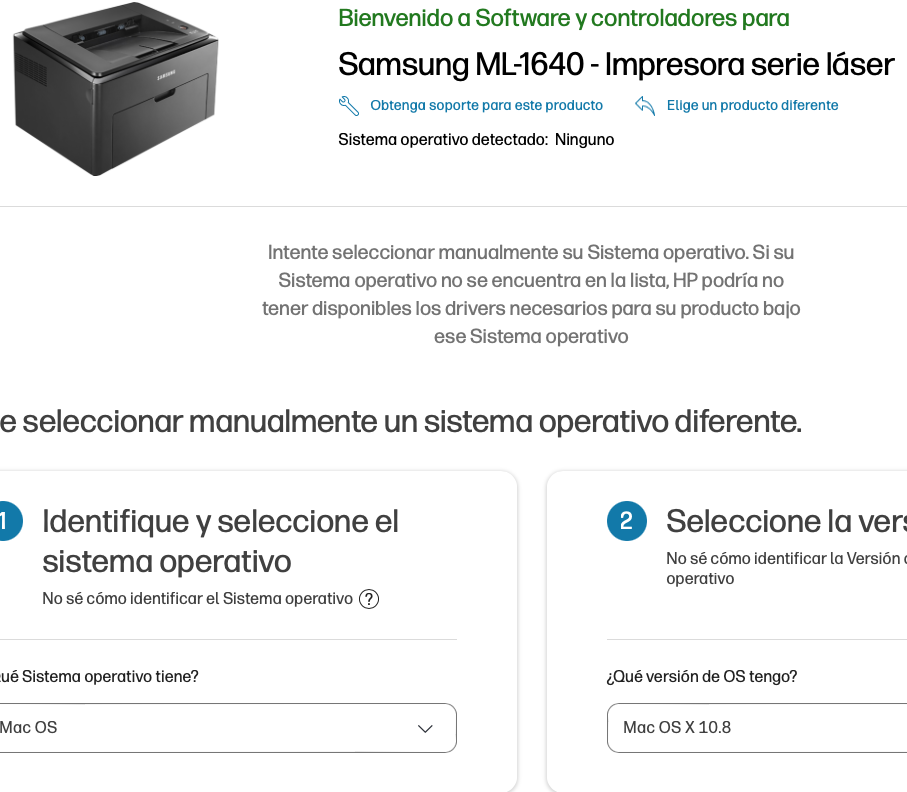Screen dimensions: 907x792
Task: Expand the Mac OS dropdown chevron
Action: [425, 728]
